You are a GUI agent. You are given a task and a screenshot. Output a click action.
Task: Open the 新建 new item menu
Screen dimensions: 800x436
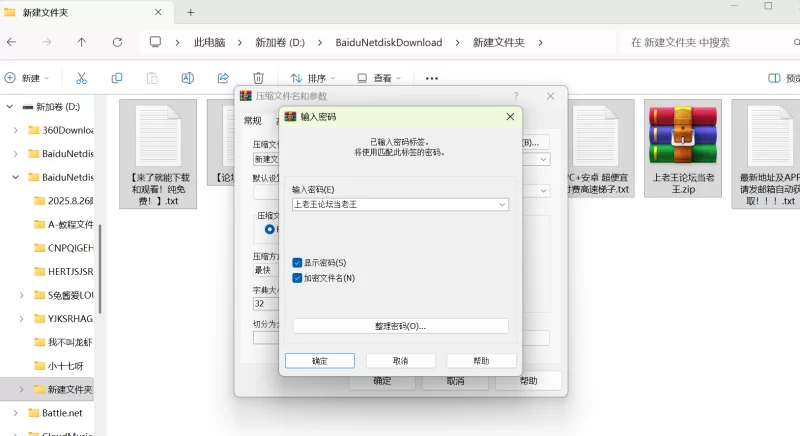27,78
